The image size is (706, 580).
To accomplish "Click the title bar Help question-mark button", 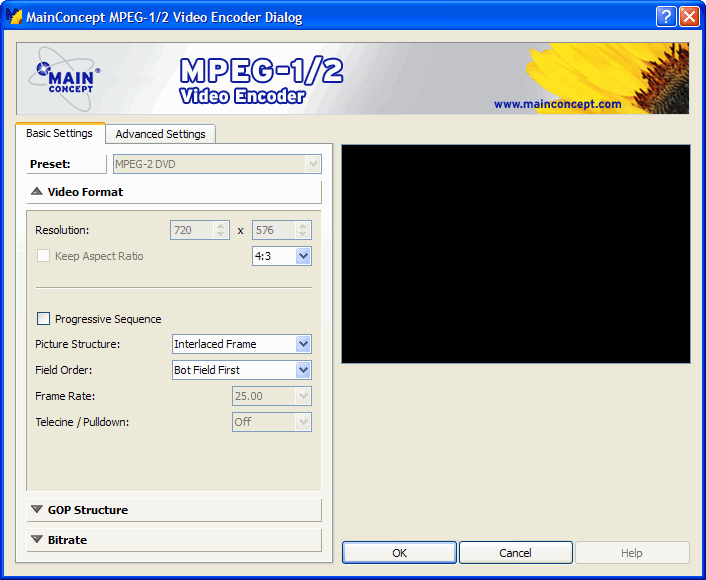I will click(666, 17).
